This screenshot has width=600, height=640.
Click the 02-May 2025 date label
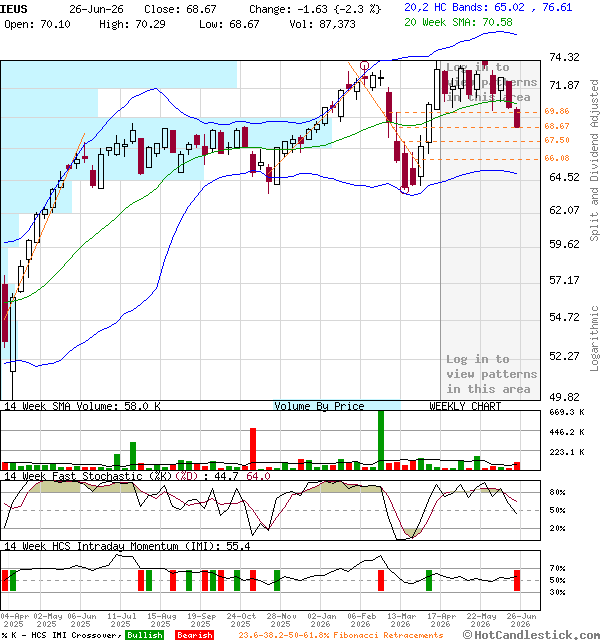click(48, 620)
